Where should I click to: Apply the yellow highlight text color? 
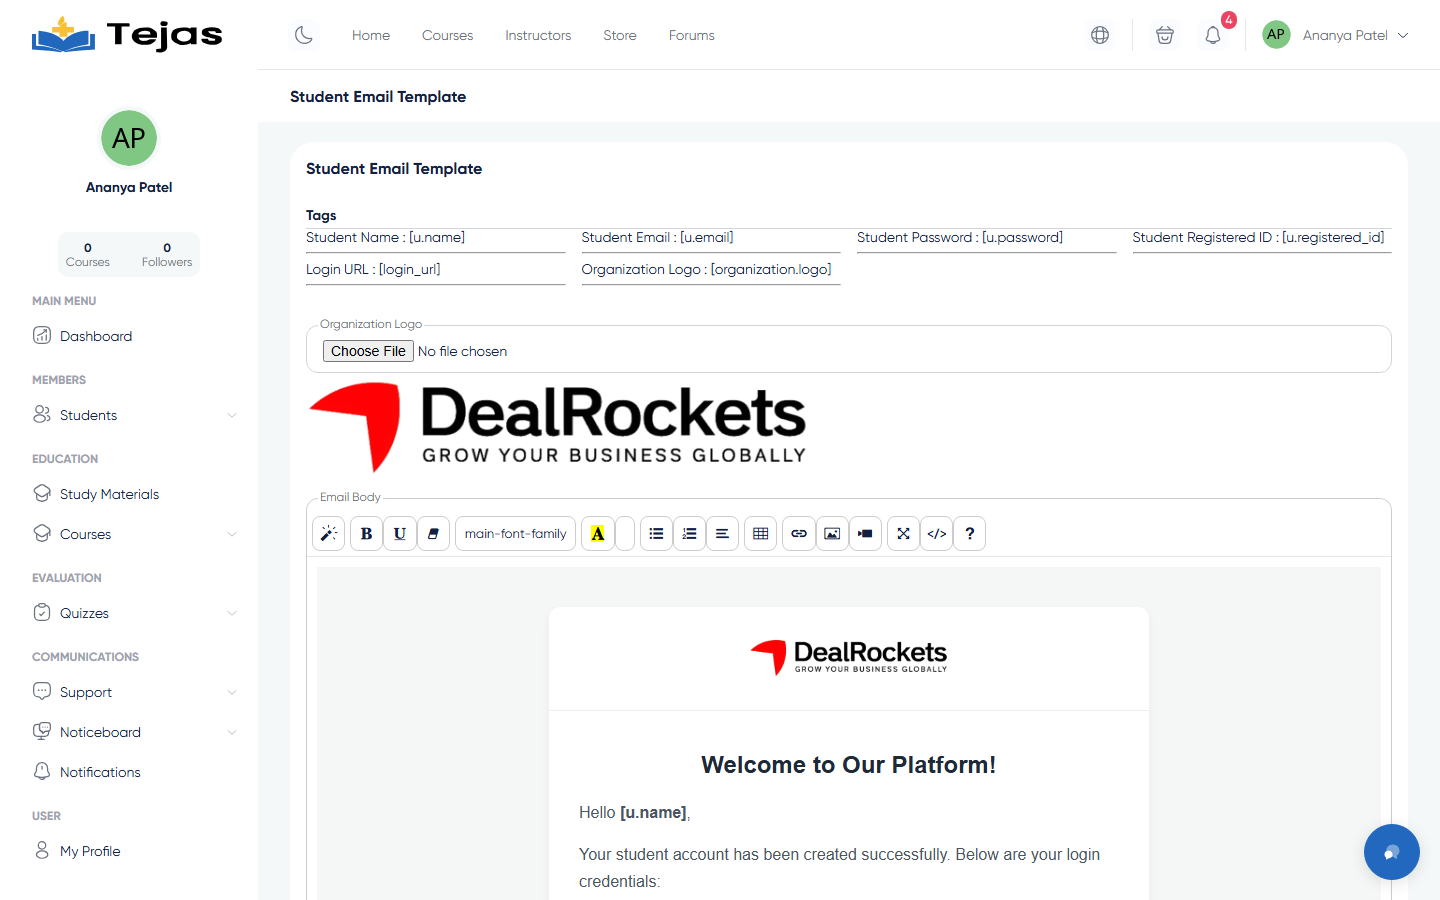pos(598,534)
